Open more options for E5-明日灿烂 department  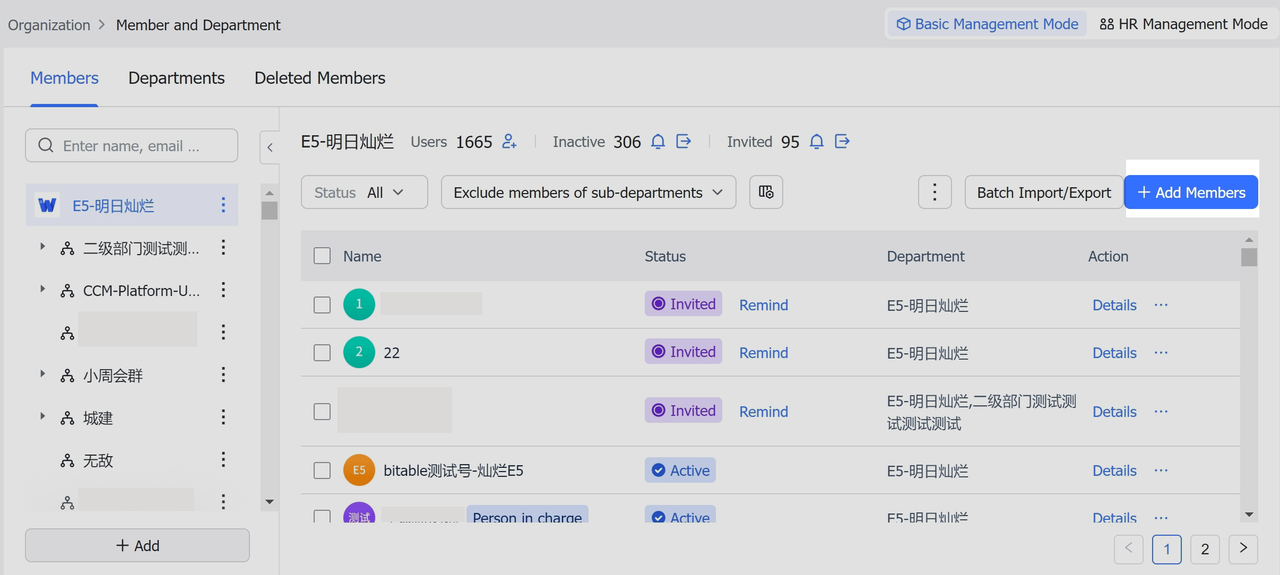223,206
